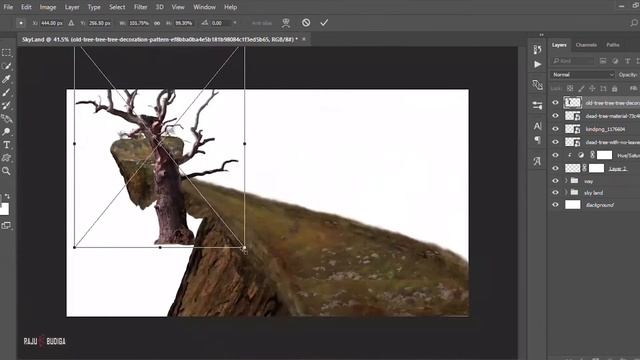Filter layers by pixel layers icon
This screenshot has width=640, height=360.
603,61
